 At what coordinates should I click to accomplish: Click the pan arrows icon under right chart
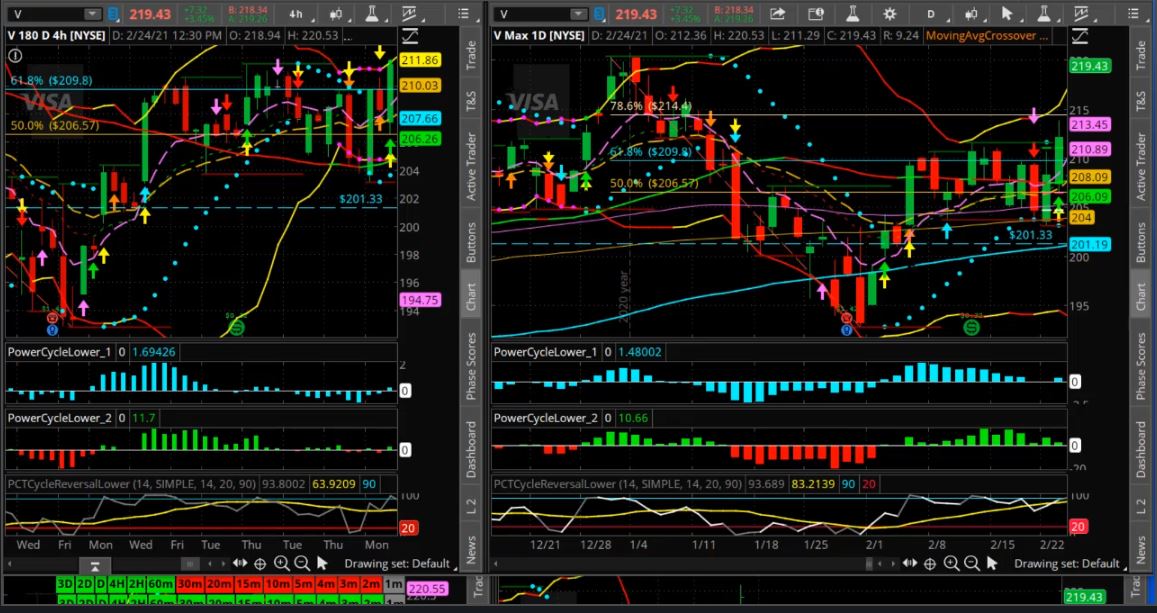909,564
